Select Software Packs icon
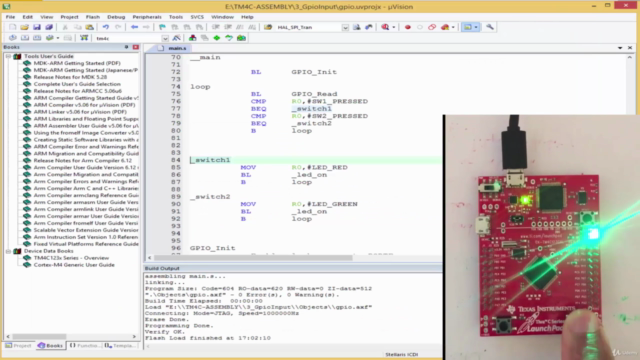This screenshot has height=360, width=640. [229, 38]
